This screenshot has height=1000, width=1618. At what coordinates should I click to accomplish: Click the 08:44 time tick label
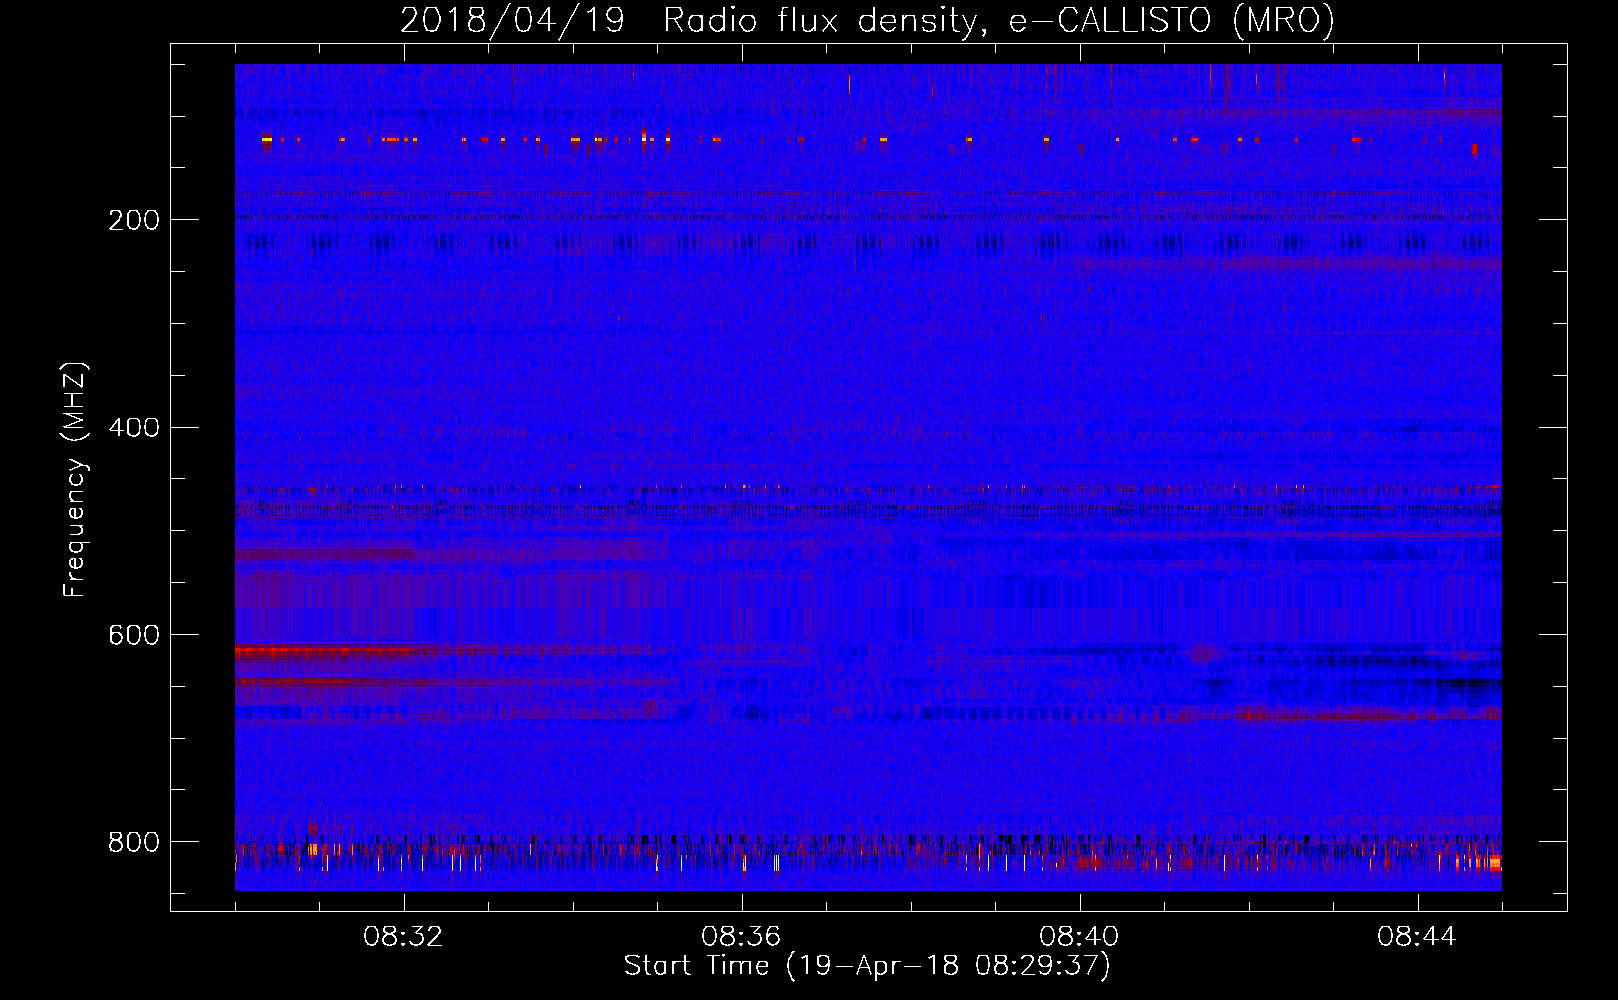pyautogui.click(x=1417, y=937)
